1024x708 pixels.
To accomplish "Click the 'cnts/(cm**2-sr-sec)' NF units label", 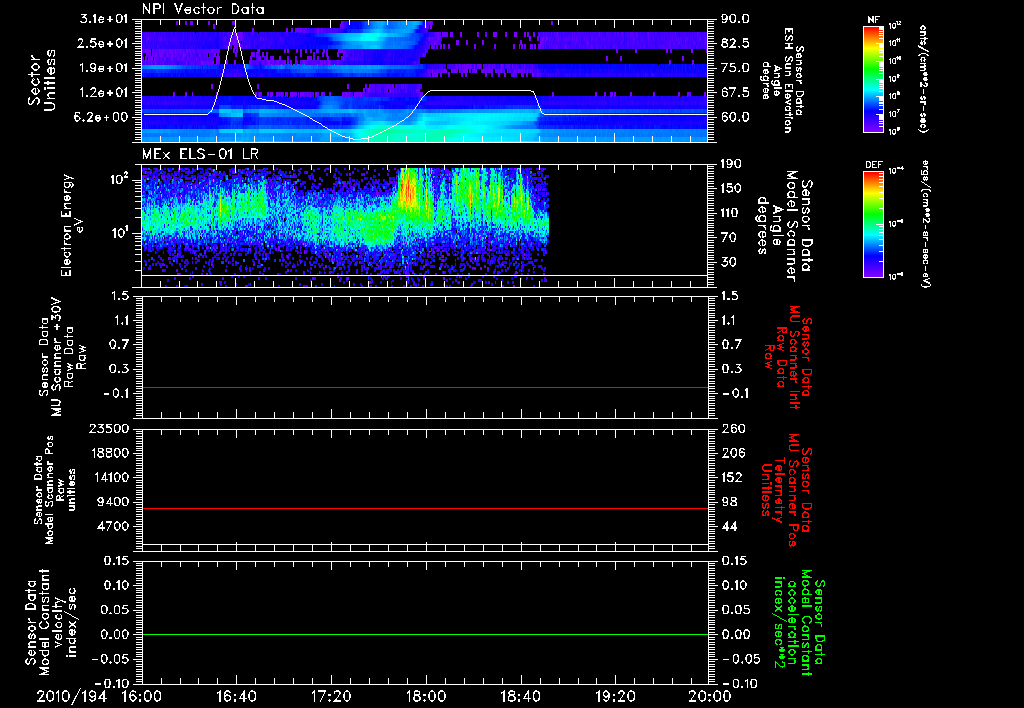I will pos(923,79).
